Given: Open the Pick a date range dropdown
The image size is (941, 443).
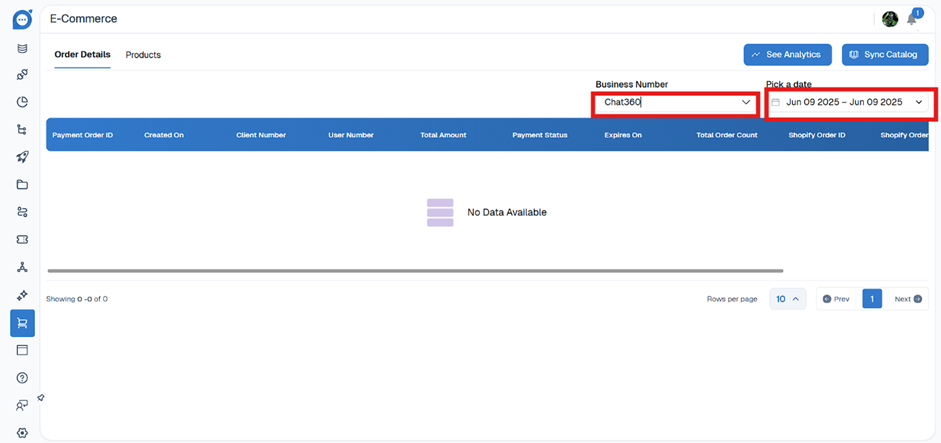Looking at the screenshot, I should 850,102.
